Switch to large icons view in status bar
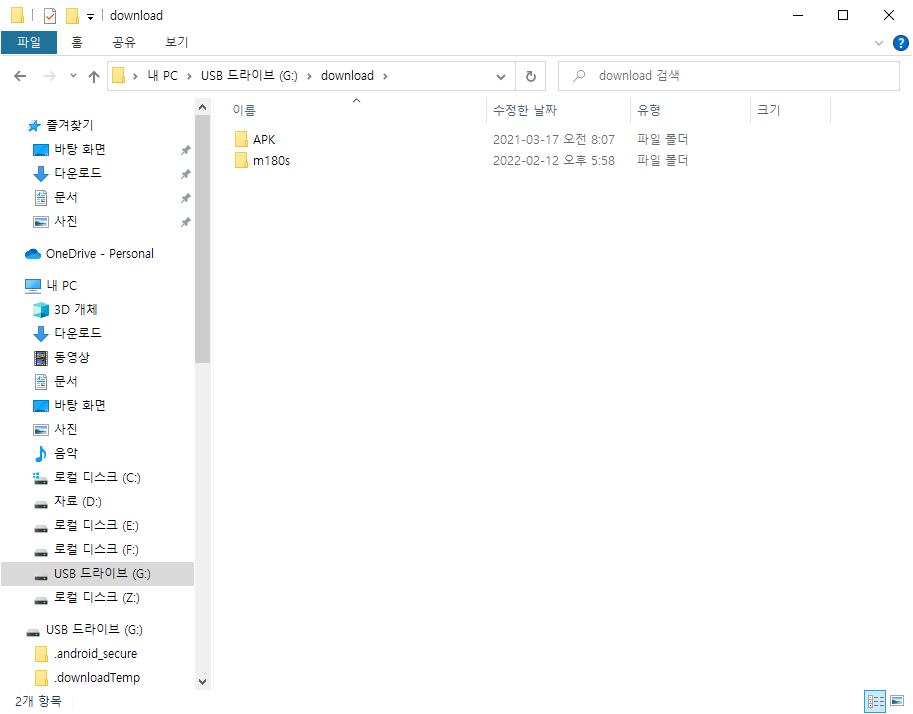Image resolution: width=913 pixels, height=714 pixels. point(897,702)
